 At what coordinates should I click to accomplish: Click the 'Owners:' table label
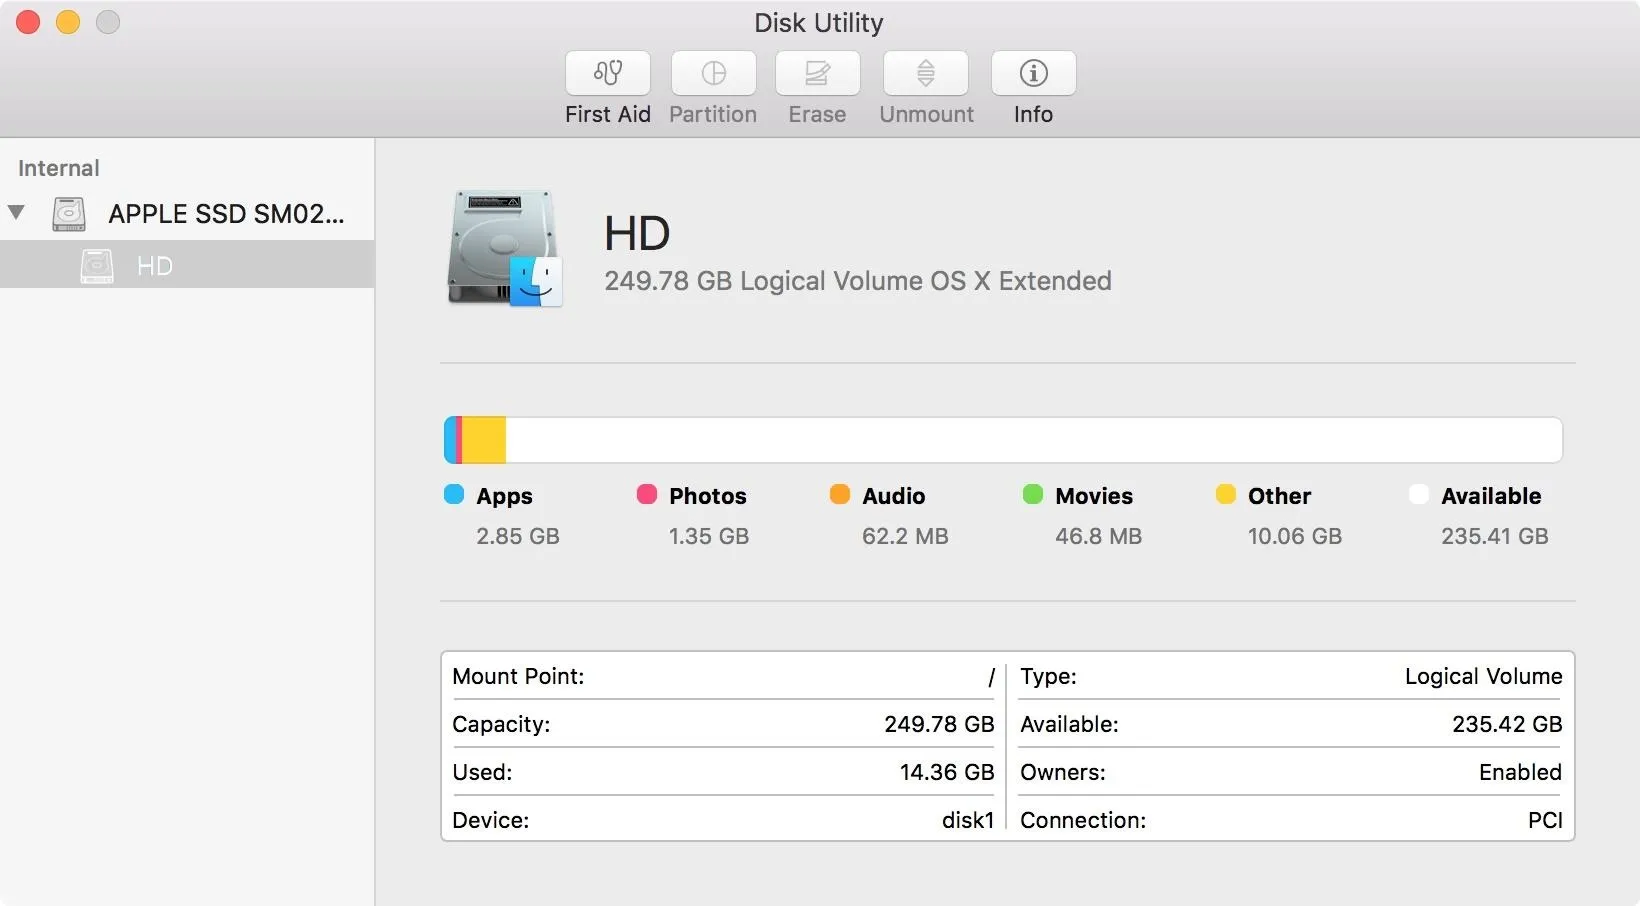[1063, 772]
